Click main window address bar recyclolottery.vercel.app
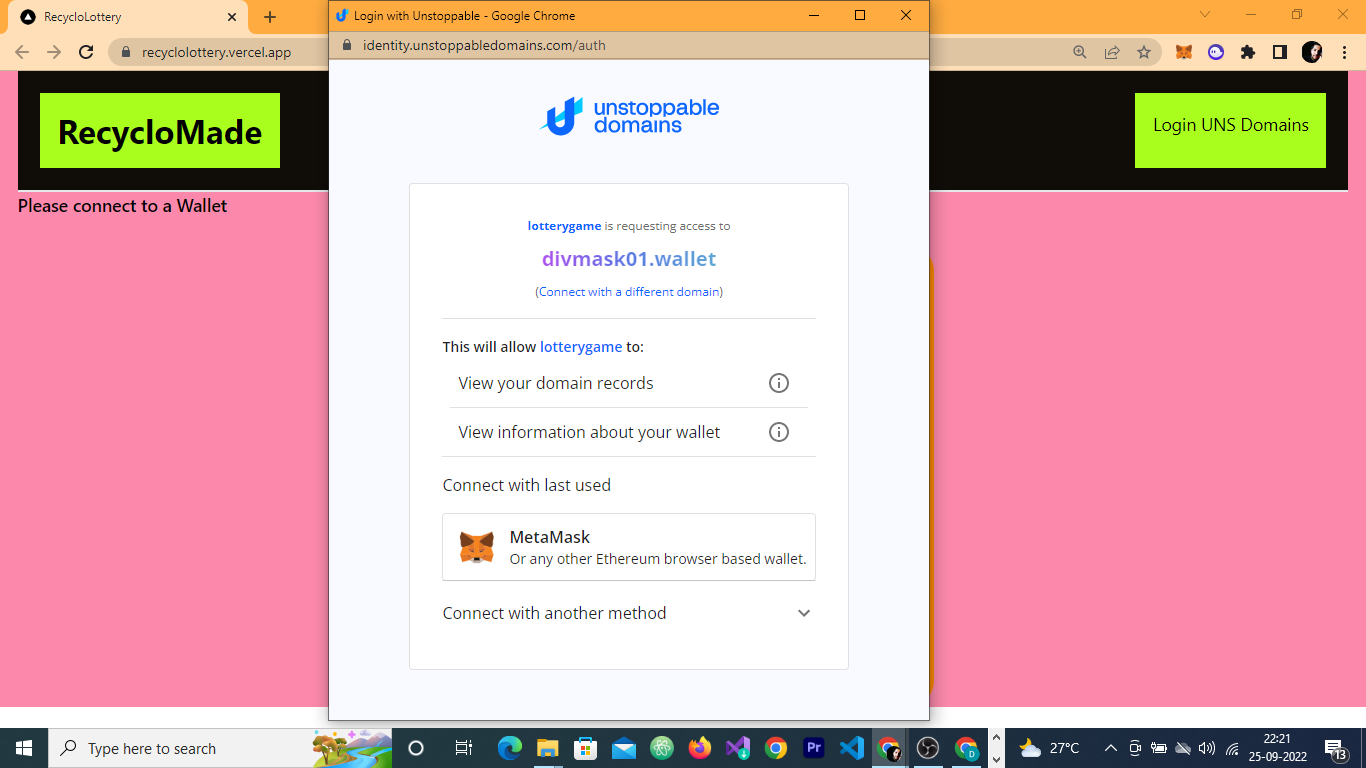This screenshot has height=768, width=1366. pos(217,52)
